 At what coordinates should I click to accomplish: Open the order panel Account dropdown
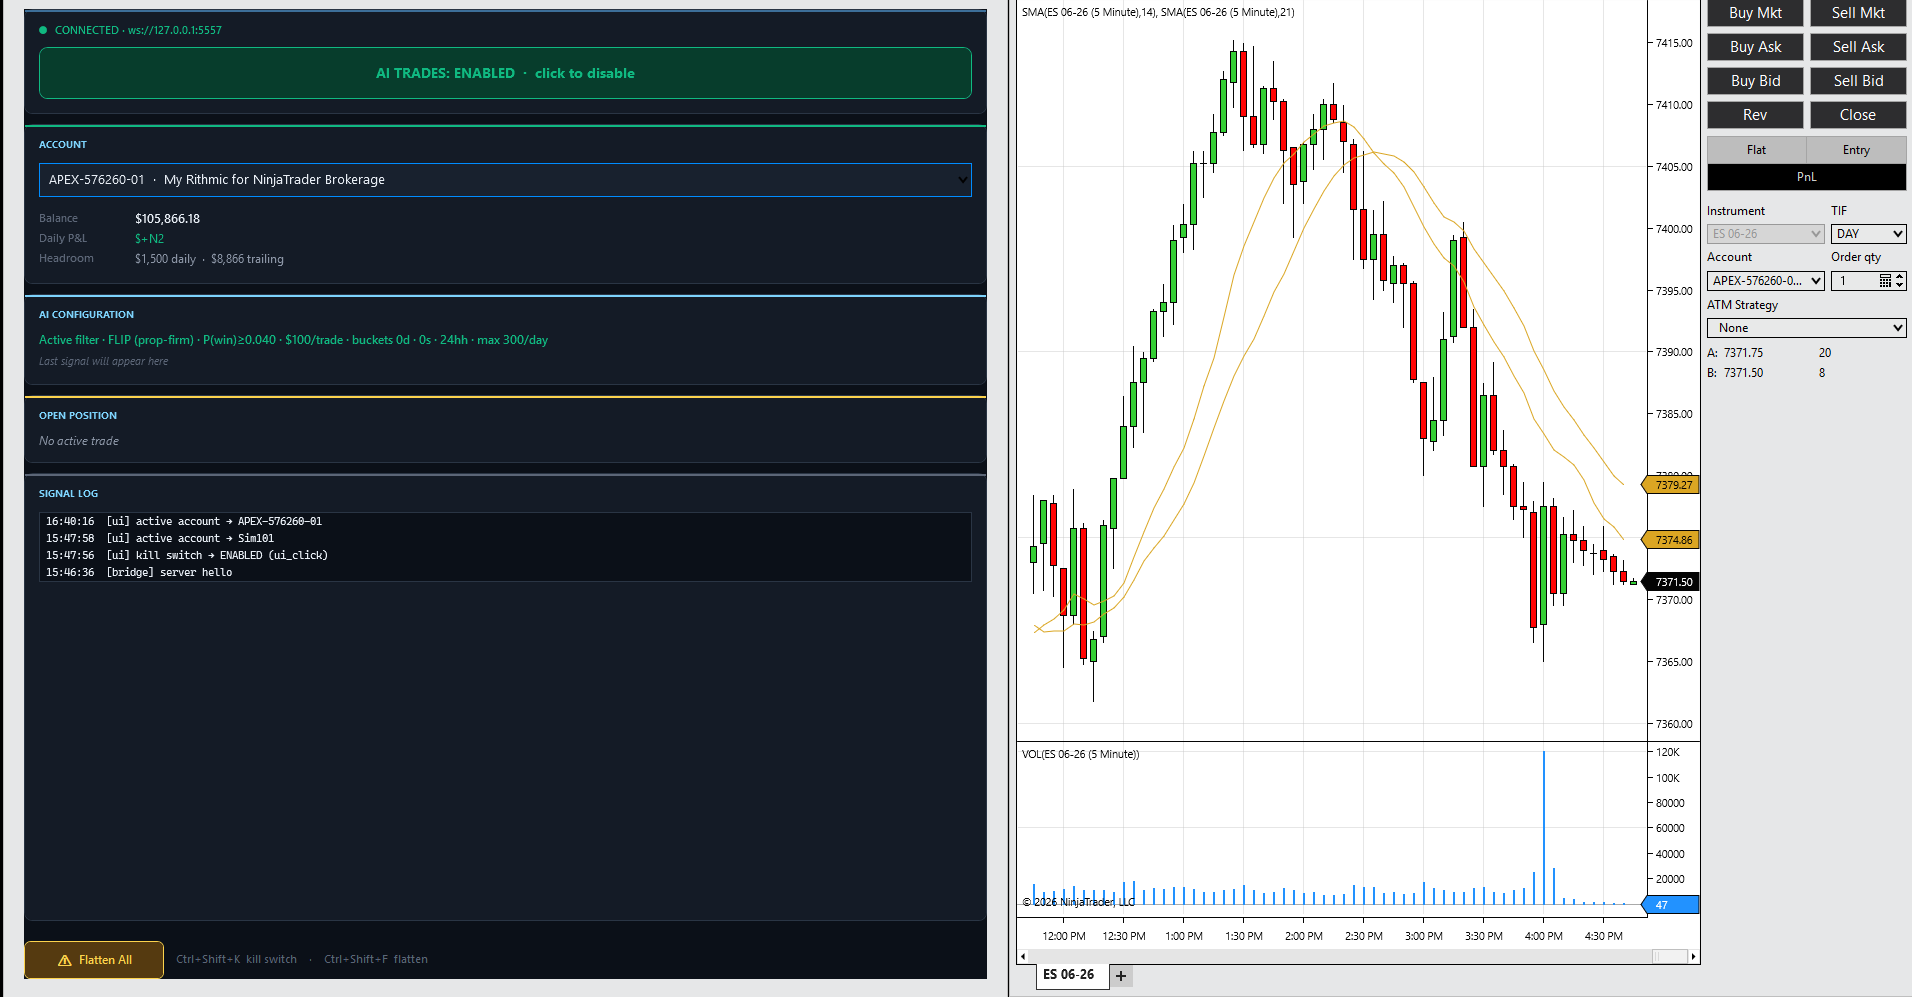tap(1765, 281)
